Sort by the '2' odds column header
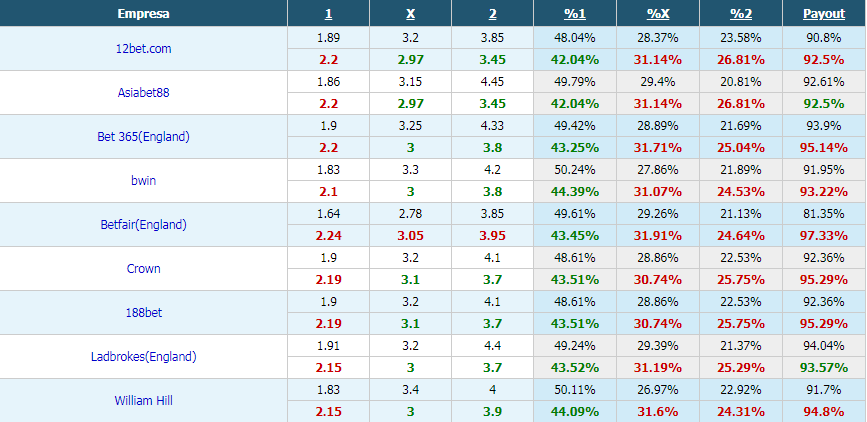Image resolution: width=867 pixels, height=422 pixels. [492, 14]
